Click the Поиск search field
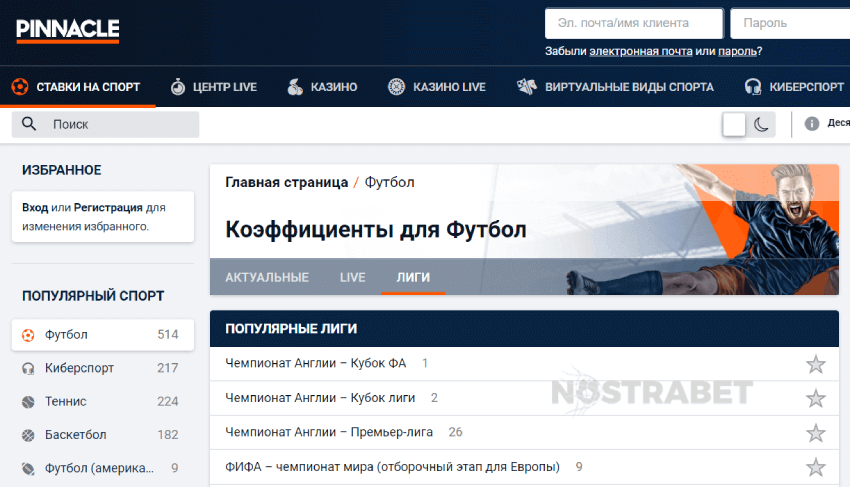This screenshot has width=850, height=487. (x=106, y=124)
